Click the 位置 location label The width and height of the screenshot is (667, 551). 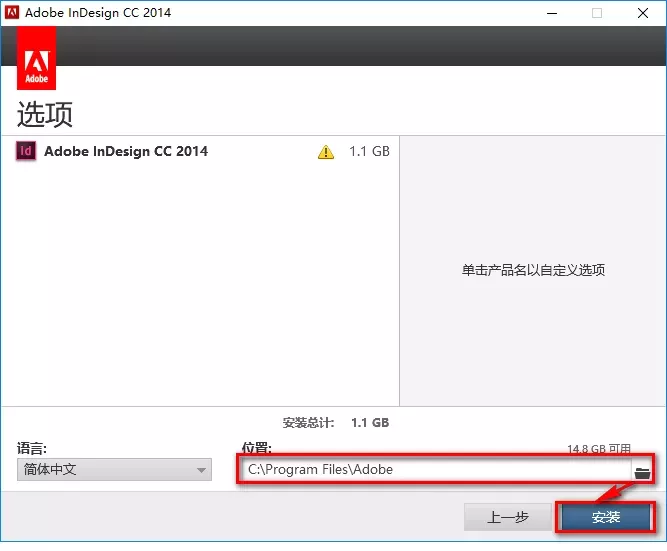[256, 449]
